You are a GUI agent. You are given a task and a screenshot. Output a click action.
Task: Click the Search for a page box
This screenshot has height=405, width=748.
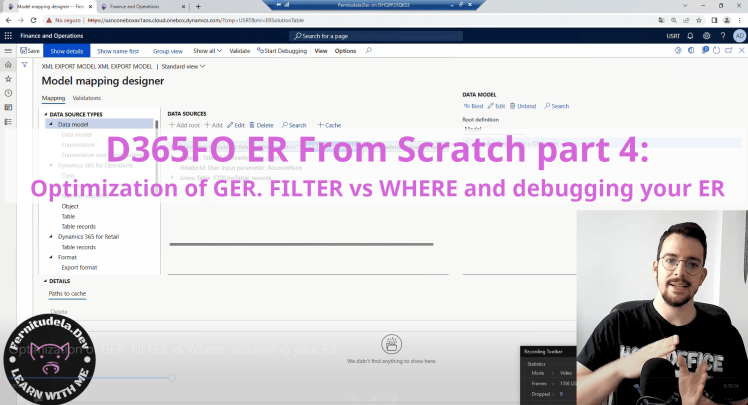[x=376, y=36]
